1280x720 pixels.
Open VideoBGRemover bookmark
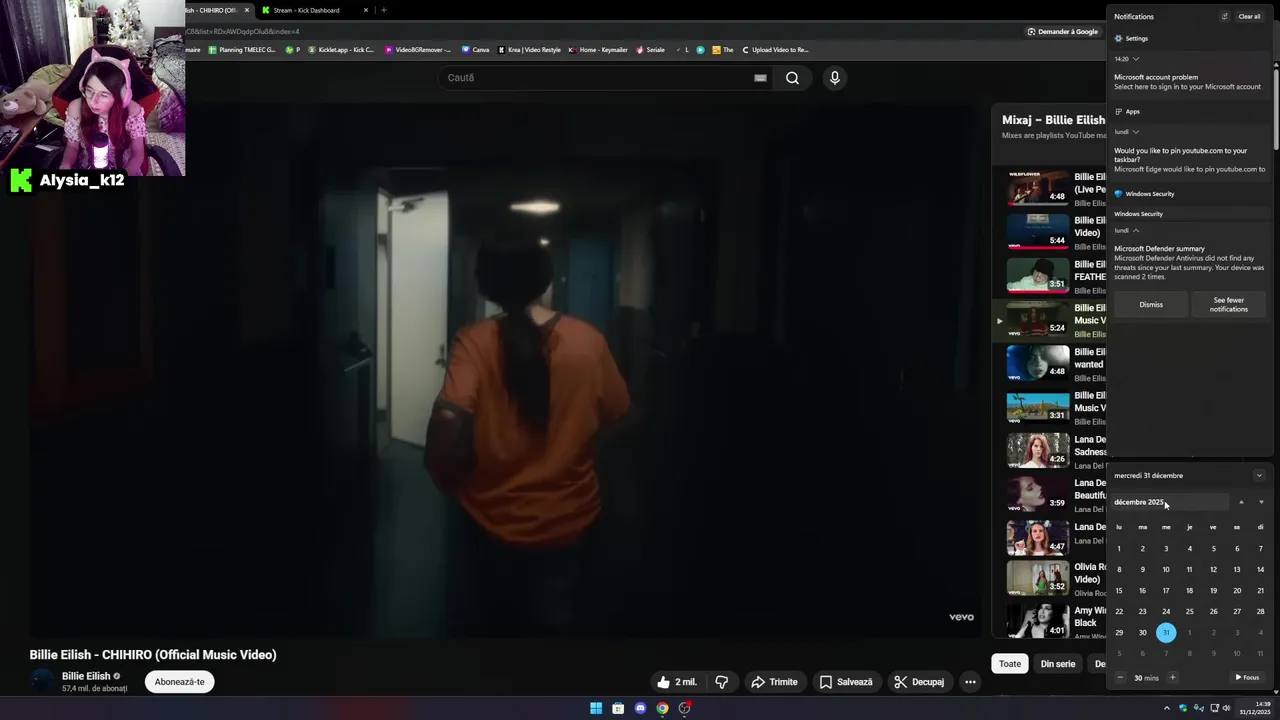[418, 50]
